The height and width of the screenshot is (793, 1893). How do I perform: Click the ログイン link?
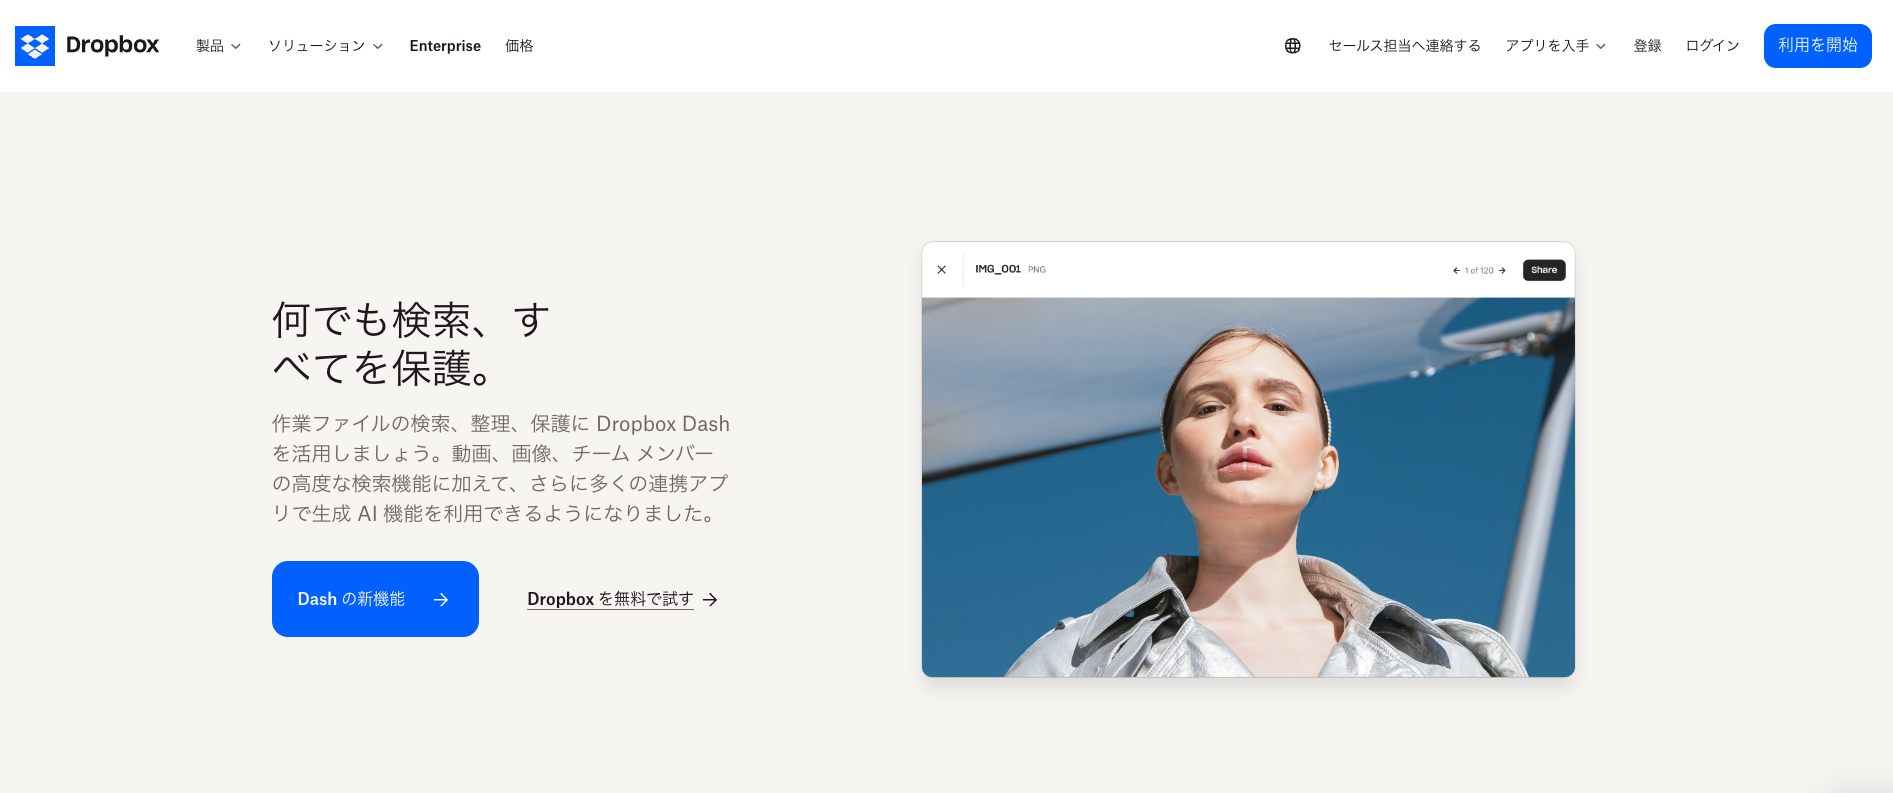[1712, 46]
